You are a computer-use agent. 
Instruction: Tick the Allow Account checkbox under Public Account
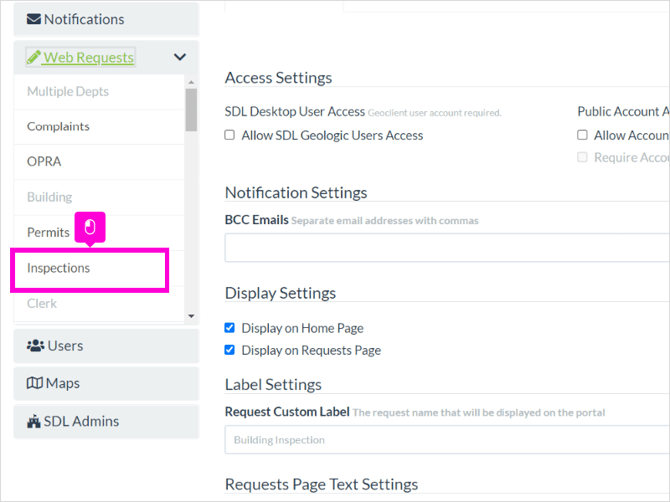point(582,135)
